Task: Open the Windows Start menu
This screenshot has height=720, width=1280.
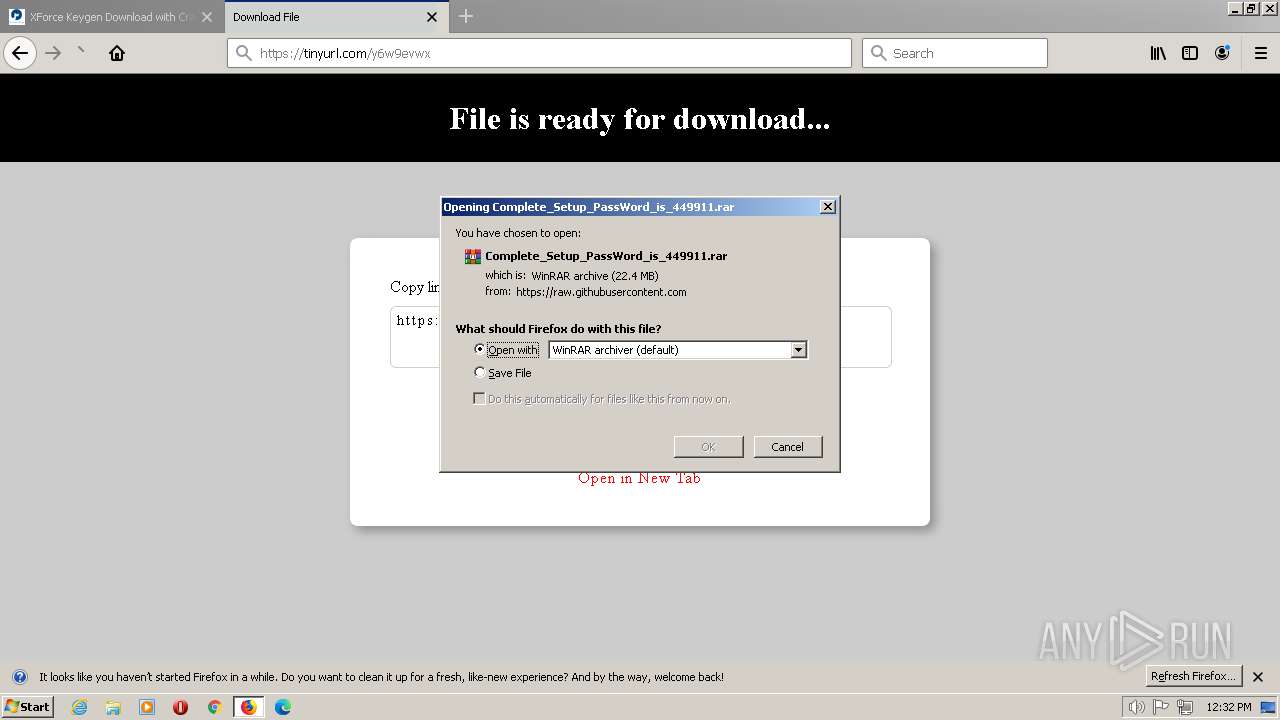Action: pyautogui.click(x=27, y=706)
